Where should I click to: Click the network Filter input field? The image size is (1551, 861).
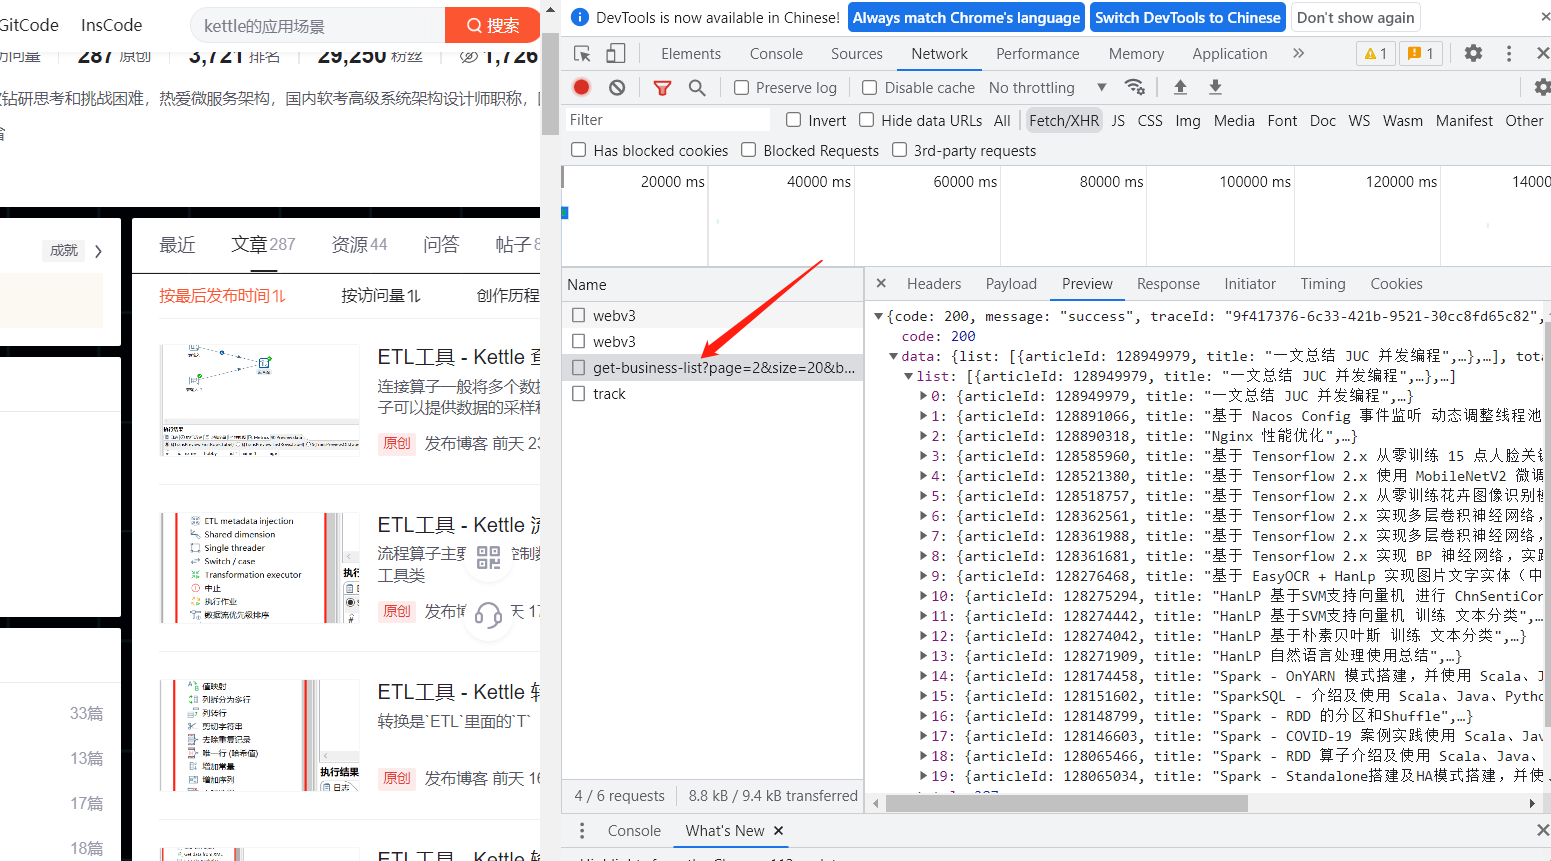click(667, 120)
